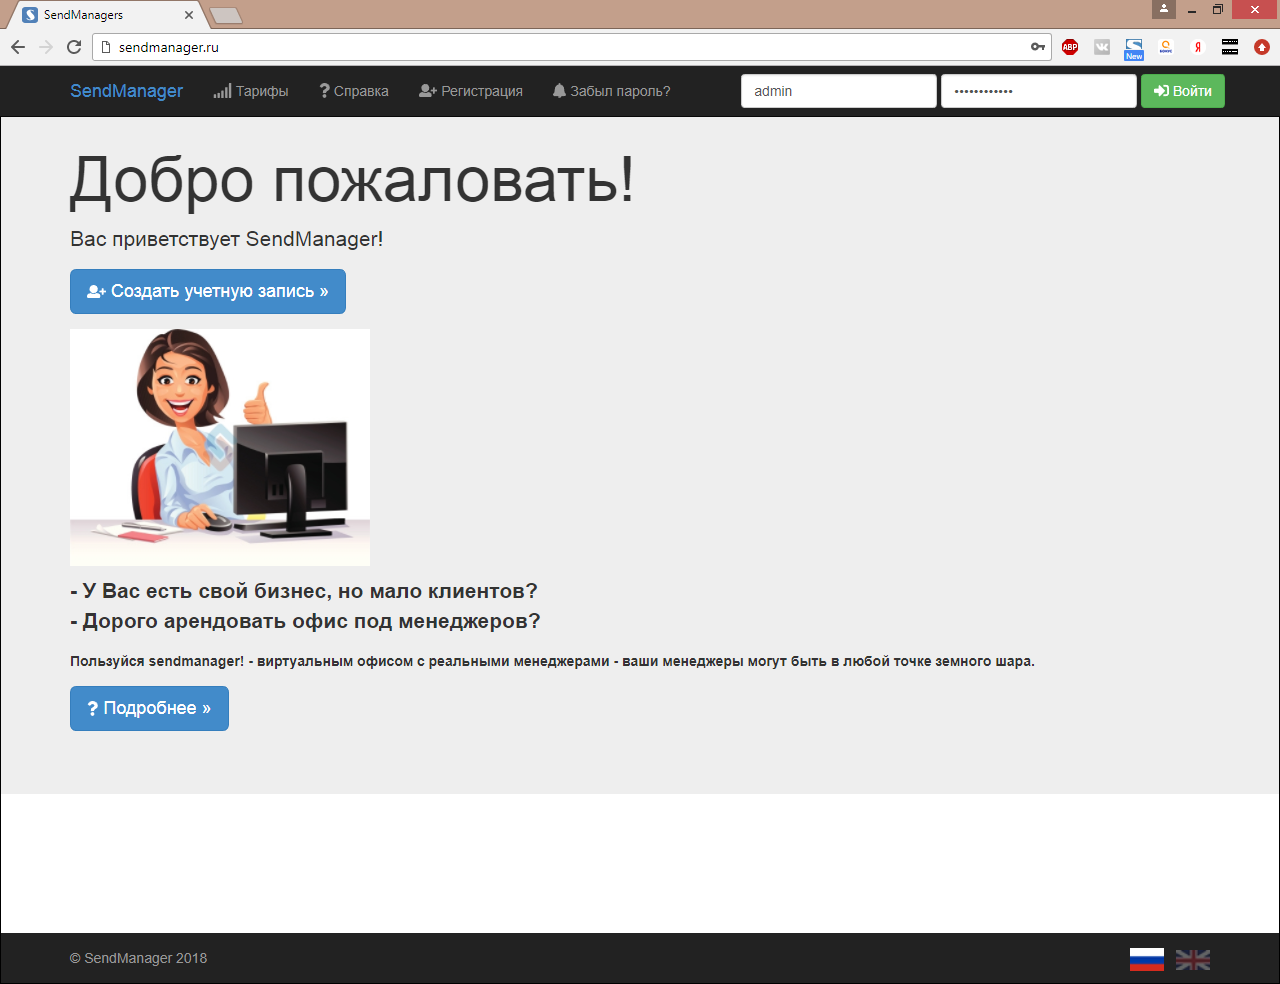Screen dimensions: 1280x984
Task: Click the line about мало клиентов
Action: tap(304, 591)
